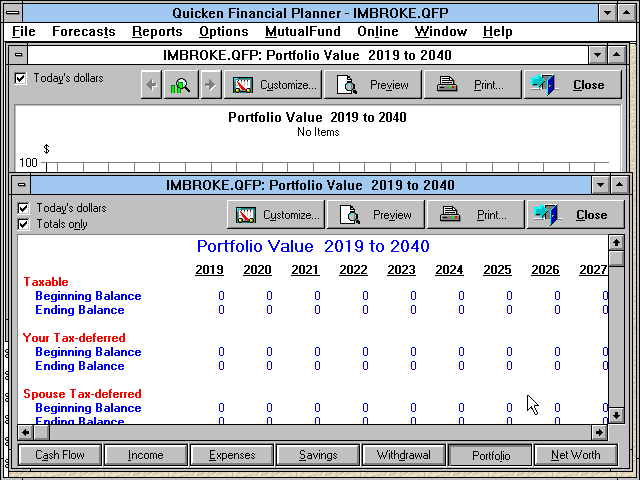640x480 pixels.
Task: Open the Online menu
Action: point(378,31)
